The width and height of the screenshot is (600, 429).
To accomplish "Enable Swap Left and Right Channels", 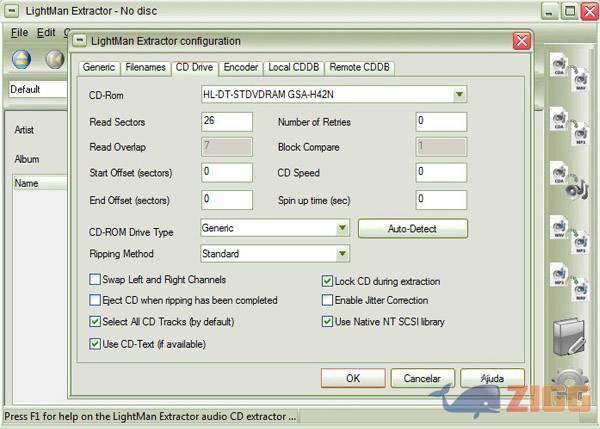I will tap(96, 280).
